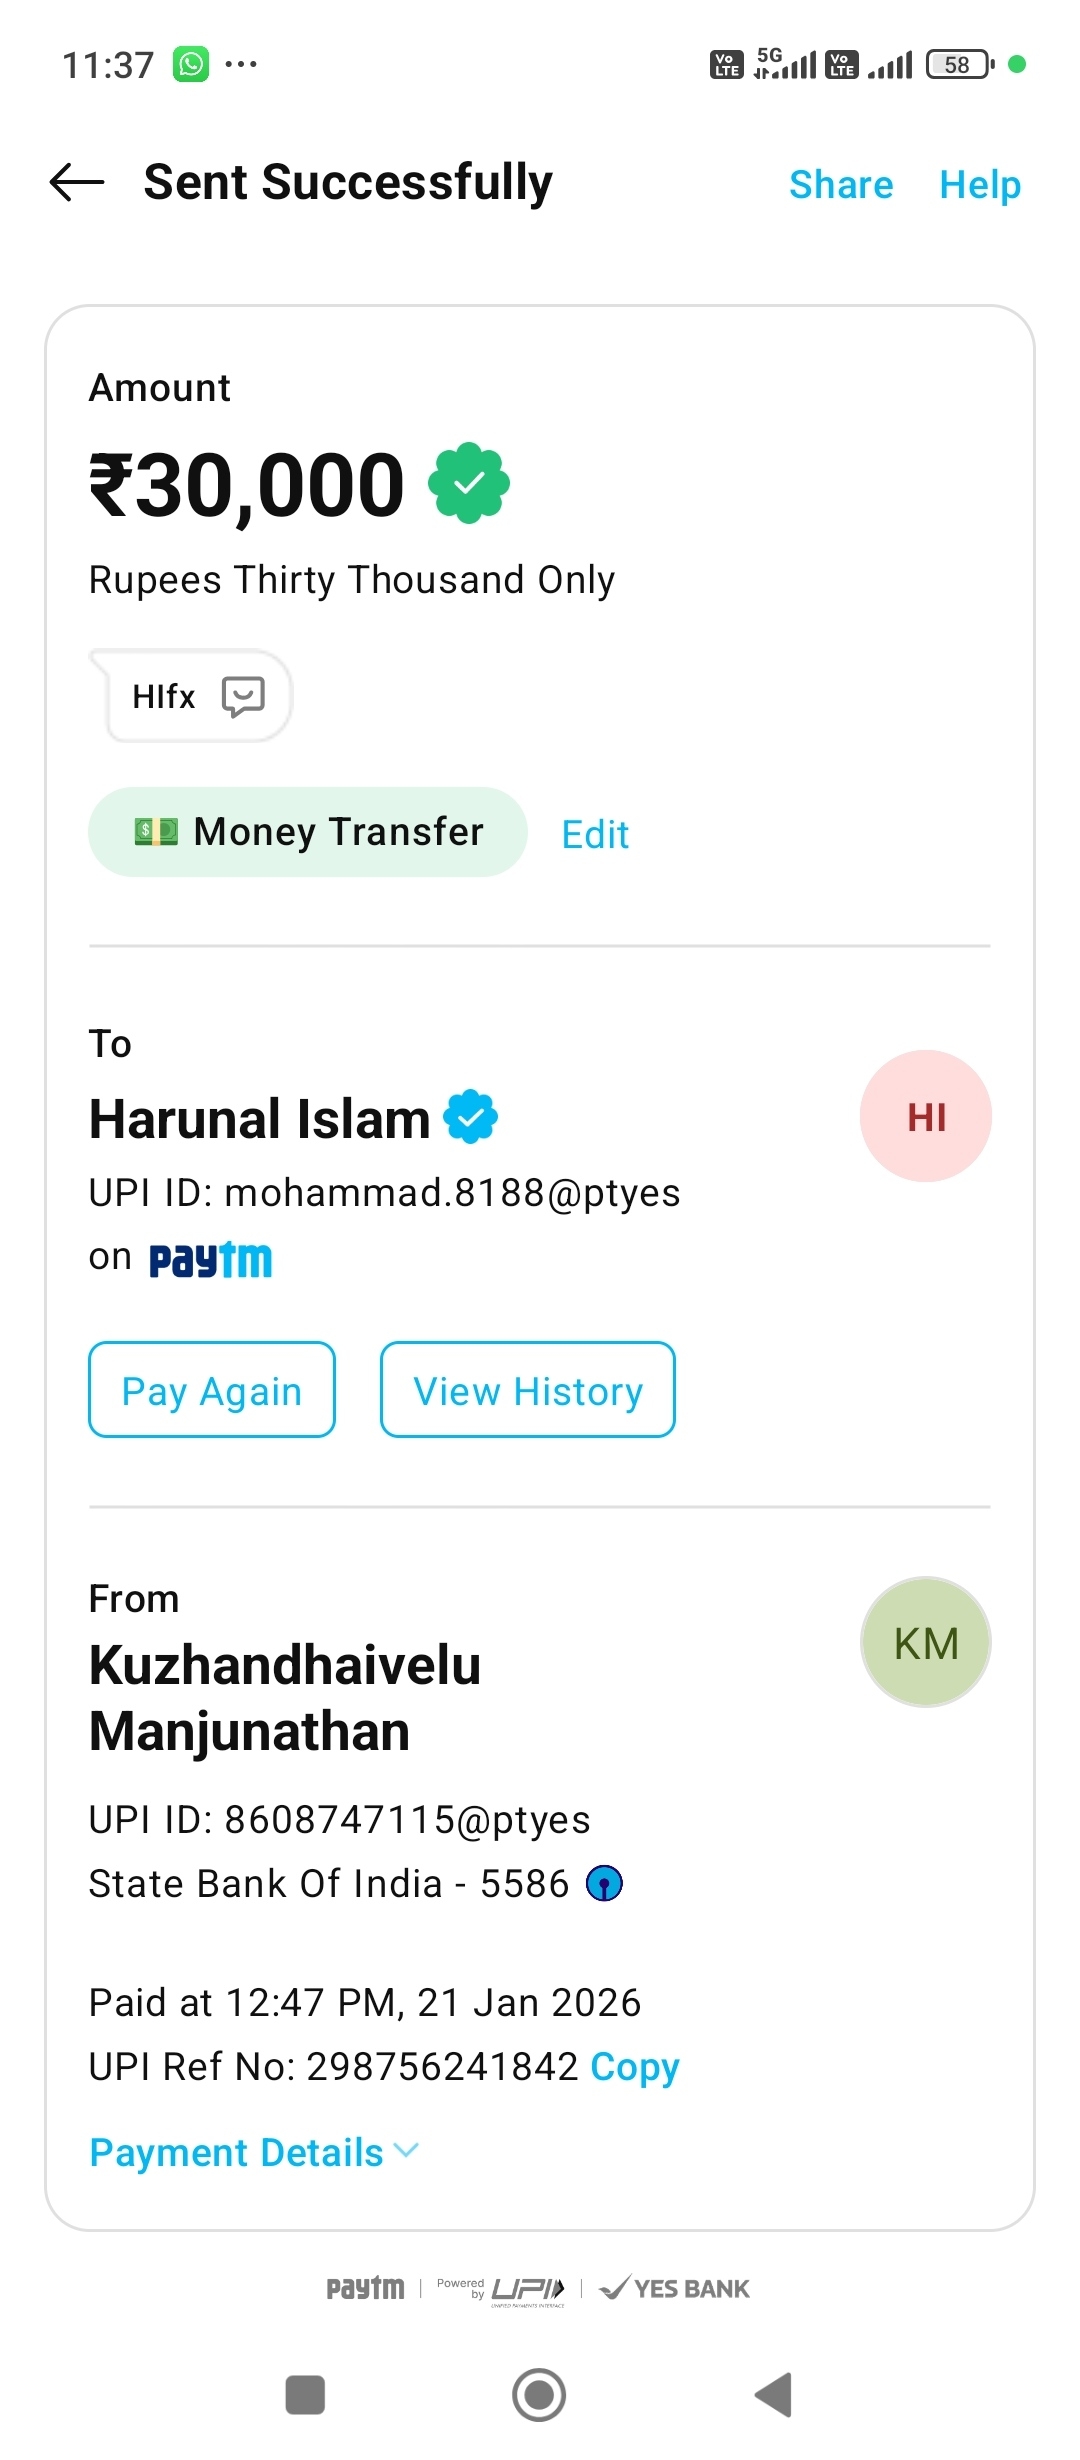The width and height of the screenshot is (1080, 2460).
Task: Tap the WhatsApp notification icon in status bar
Action: 191,65
